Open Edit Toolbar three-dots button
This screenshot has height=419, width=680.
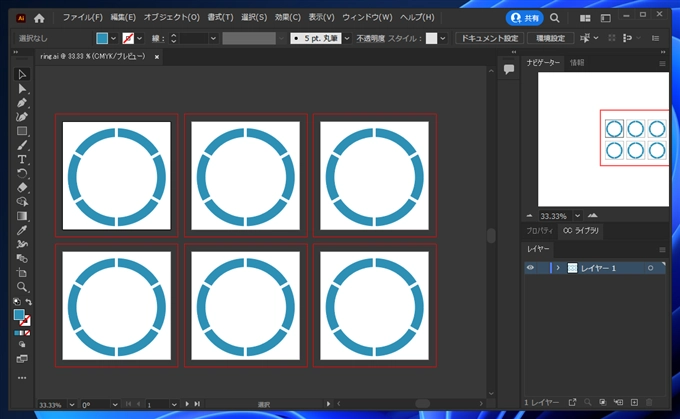(x=22, y=378)
